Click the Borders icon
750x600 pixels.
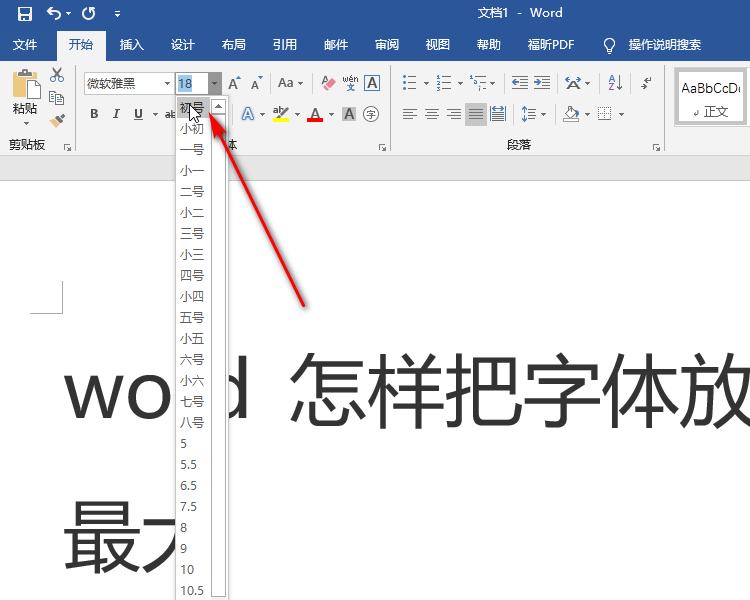tap(605, 114)
